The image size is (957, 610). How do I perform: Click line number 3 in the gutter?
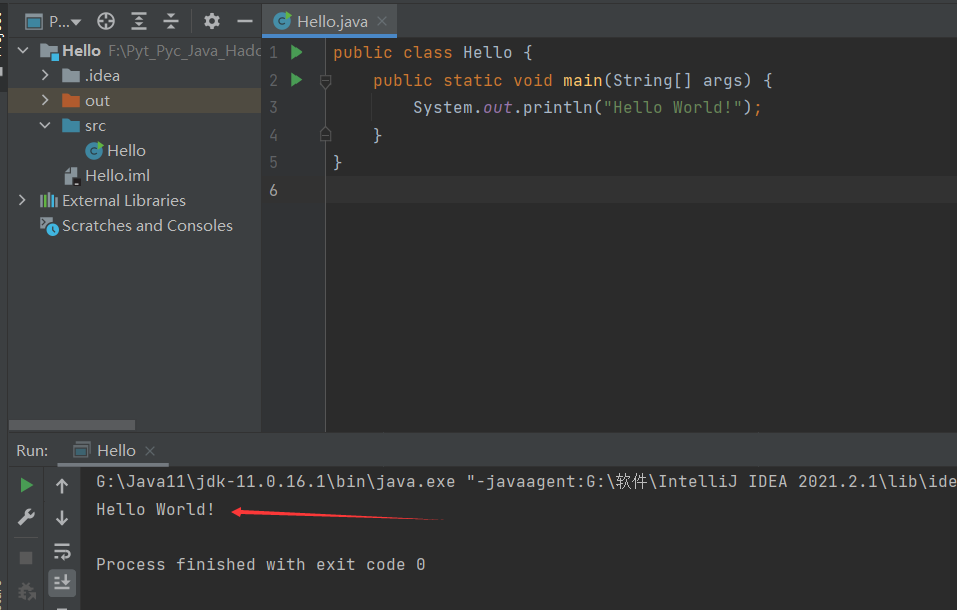click(273, 107)
